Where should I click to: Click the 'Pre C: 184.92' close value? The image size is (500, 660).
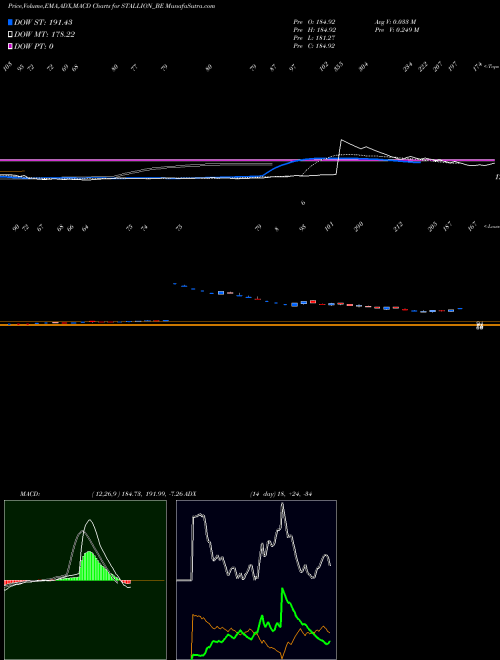[314, 46]
